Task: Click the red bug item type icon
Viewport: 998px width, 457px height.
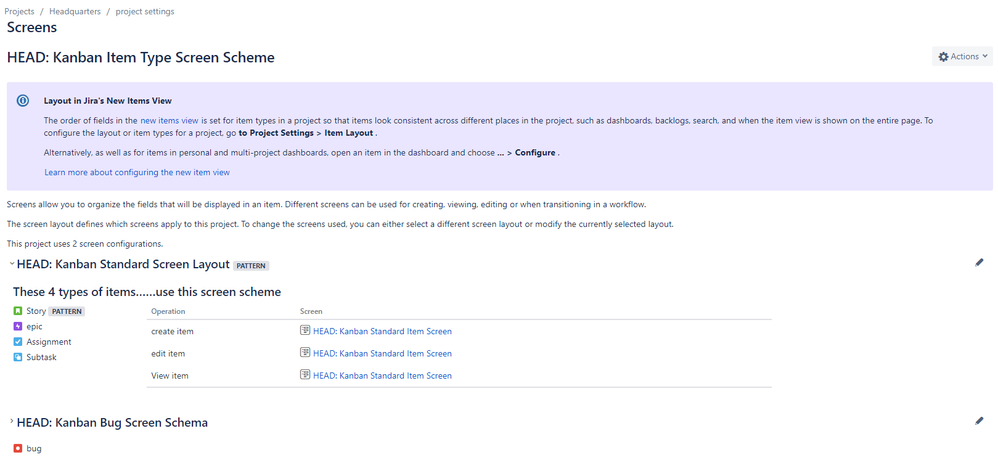Action: (x=18, y=449)
